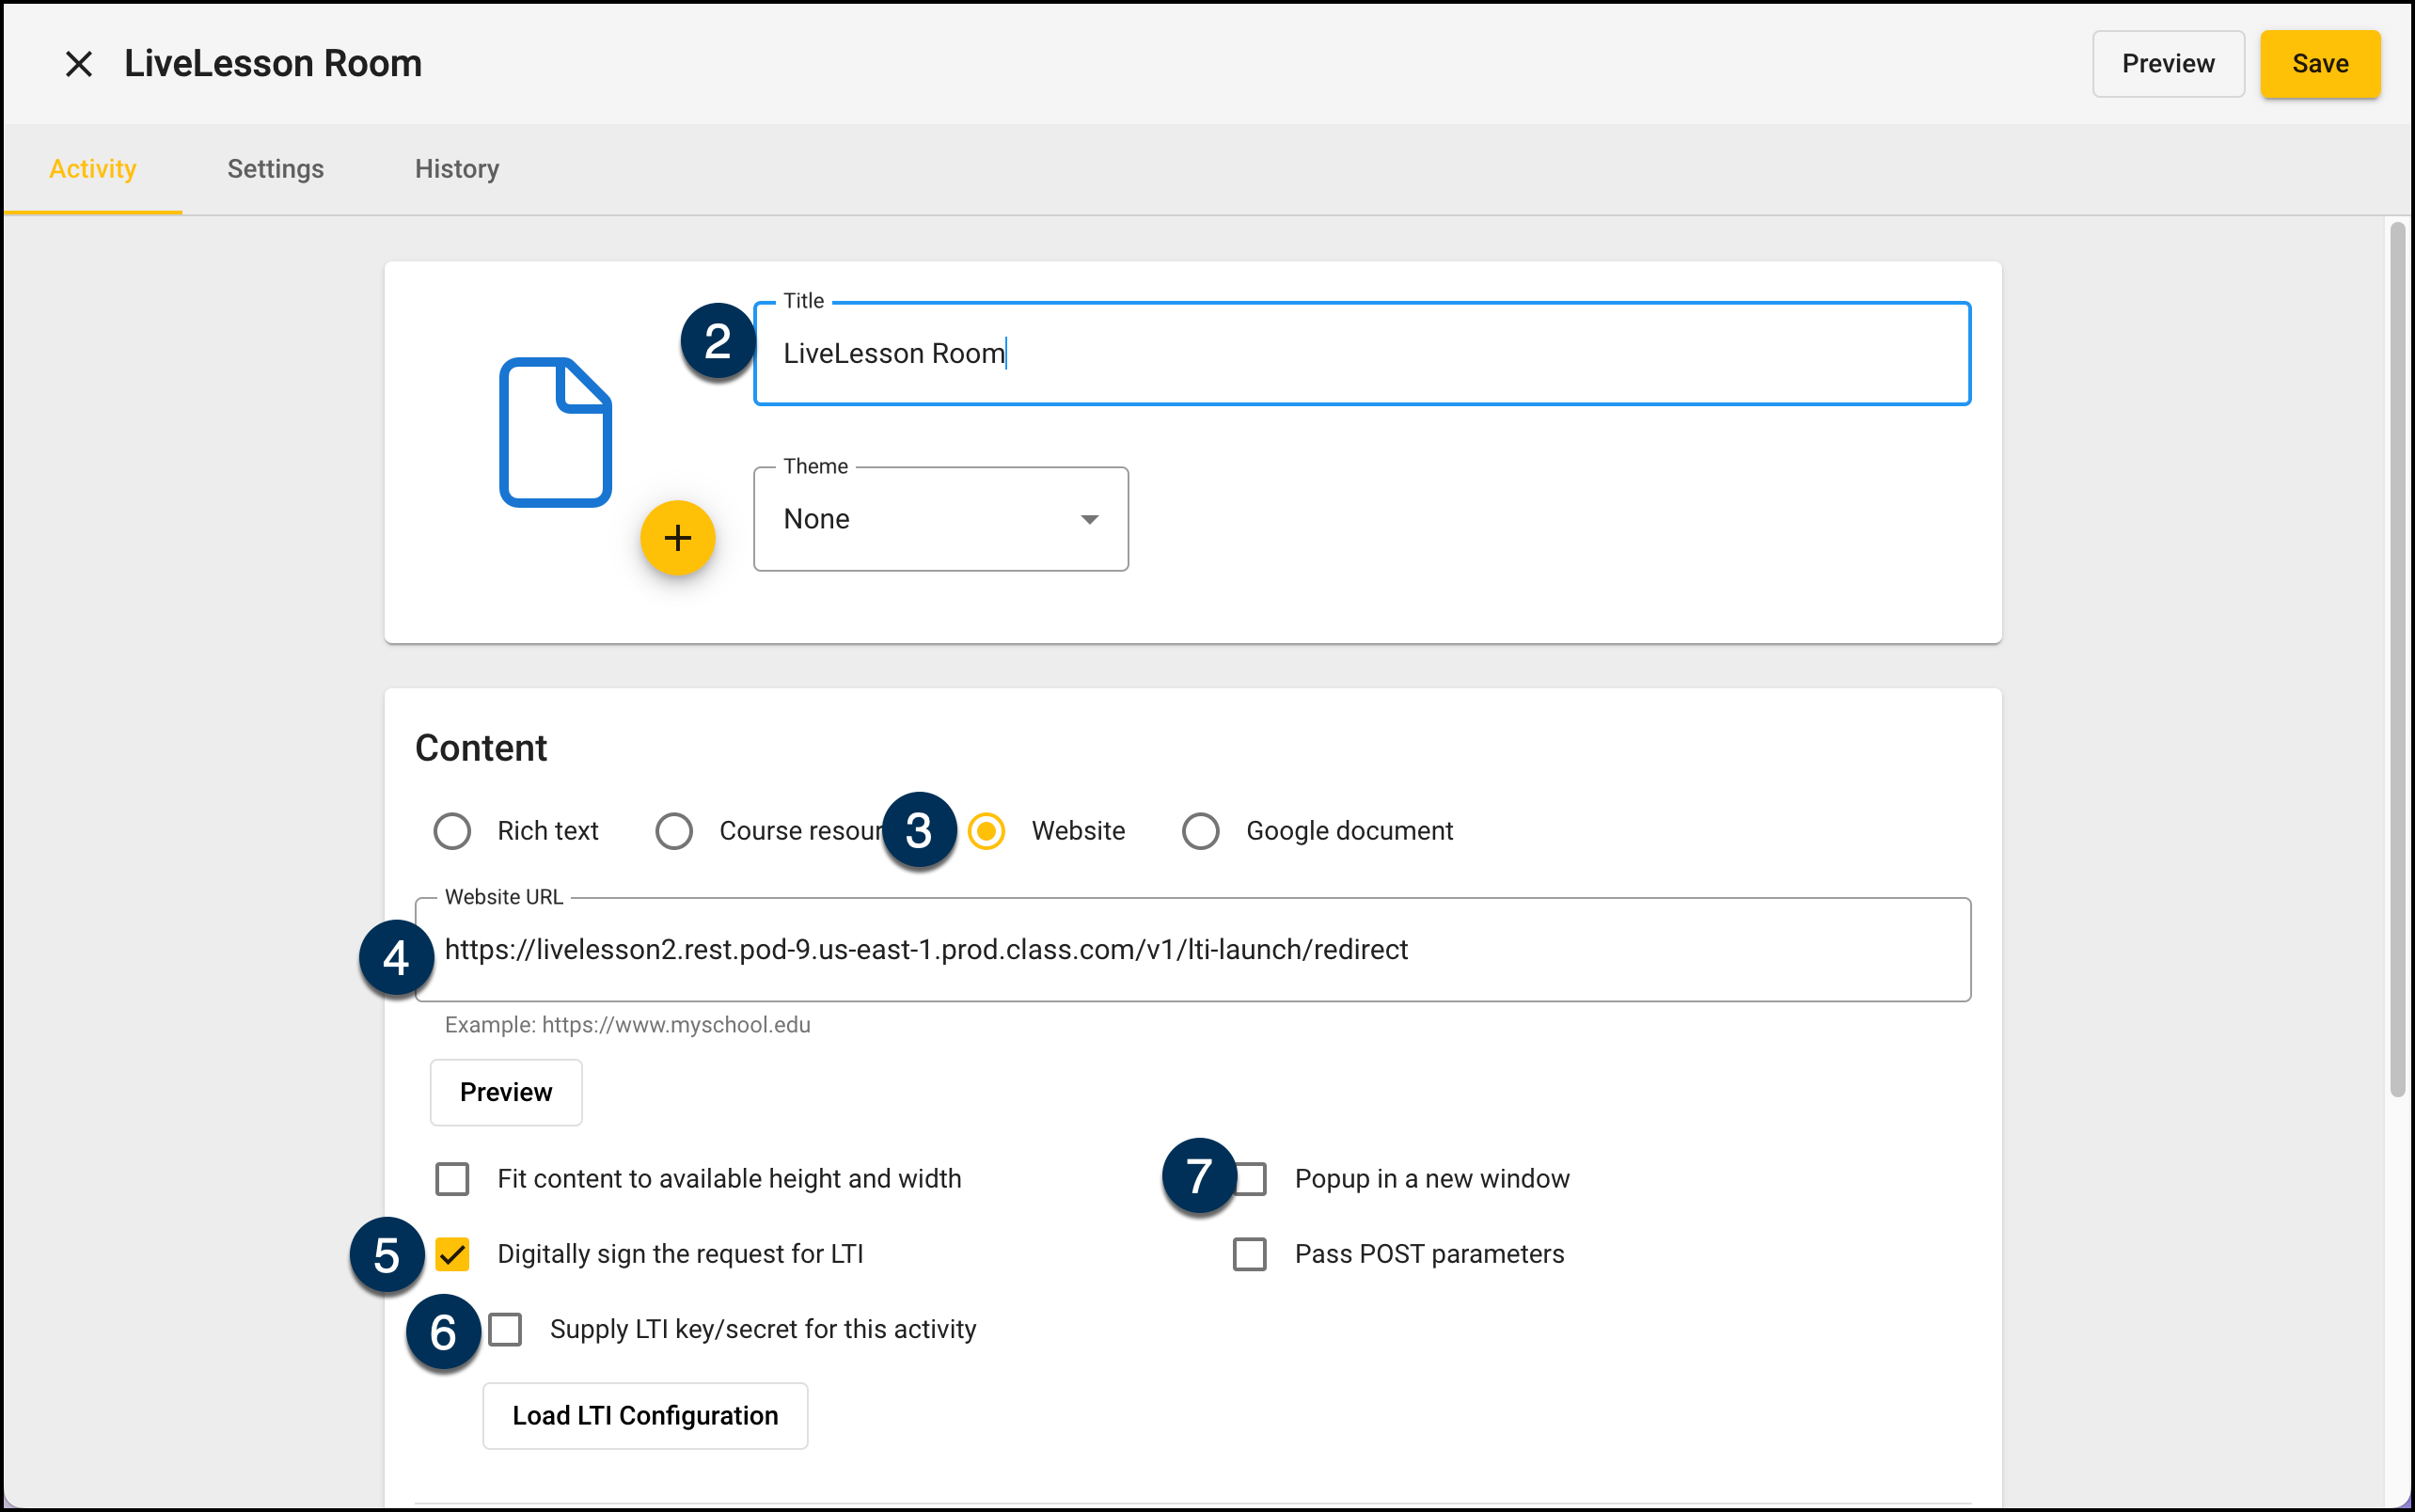This screenshot has height=1512, width=2415.
Task: Select the Rich text radio option
Action: point(452,831)
